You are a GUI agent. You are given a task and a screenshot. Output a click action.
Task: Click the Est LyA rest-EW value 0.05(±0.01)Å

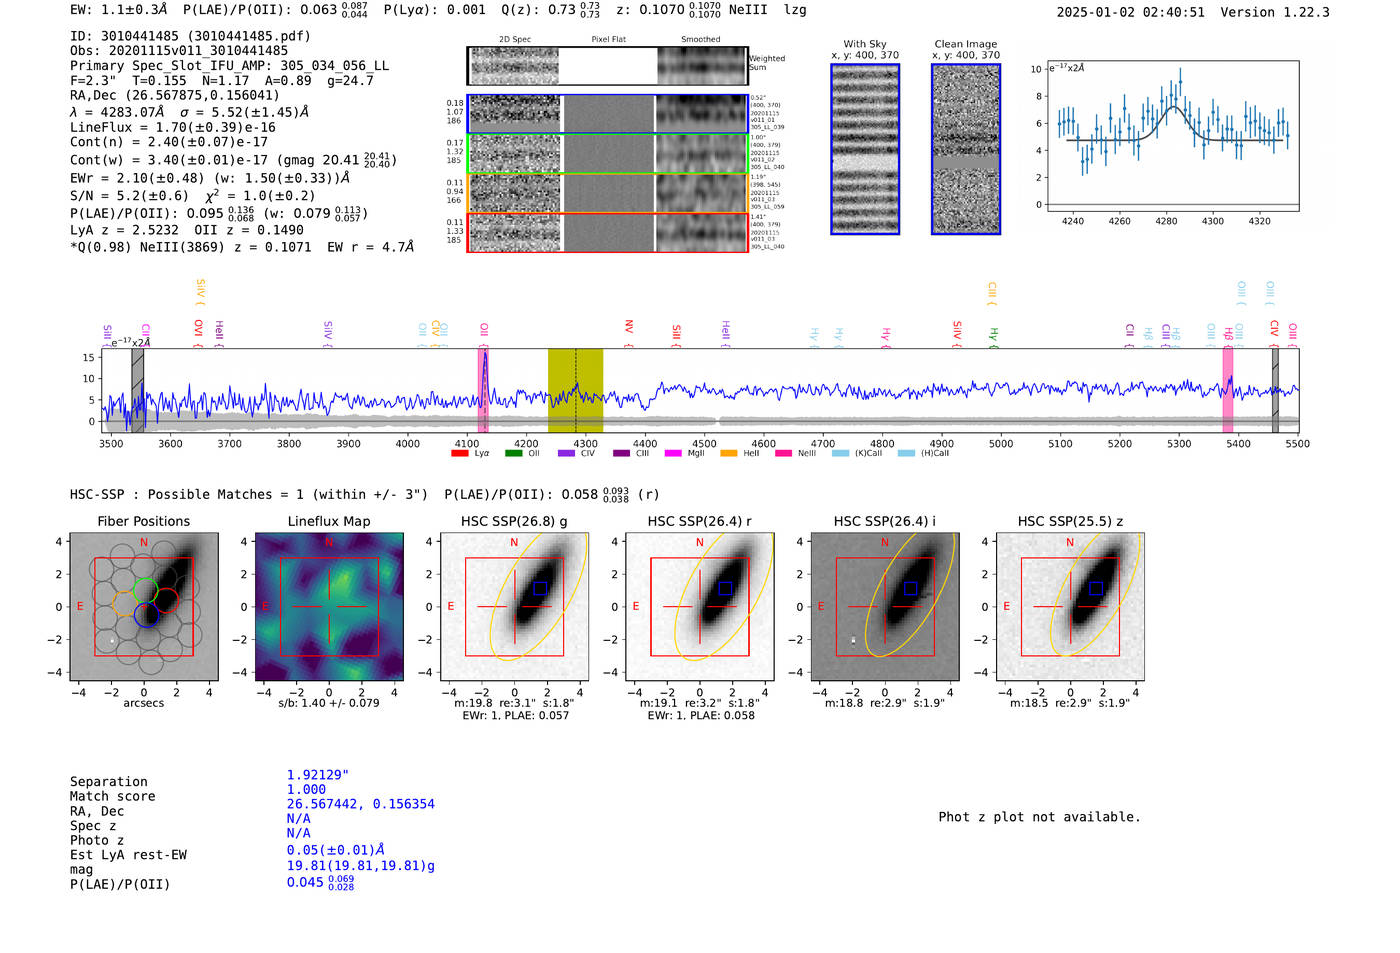[x=336, y=850]
